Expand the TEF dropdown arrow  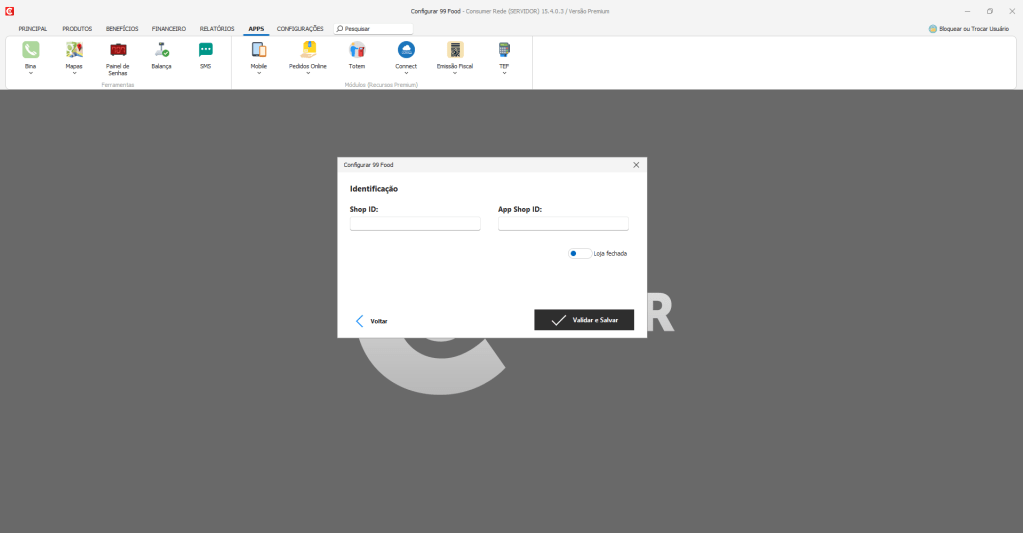(x=504, y=73)
